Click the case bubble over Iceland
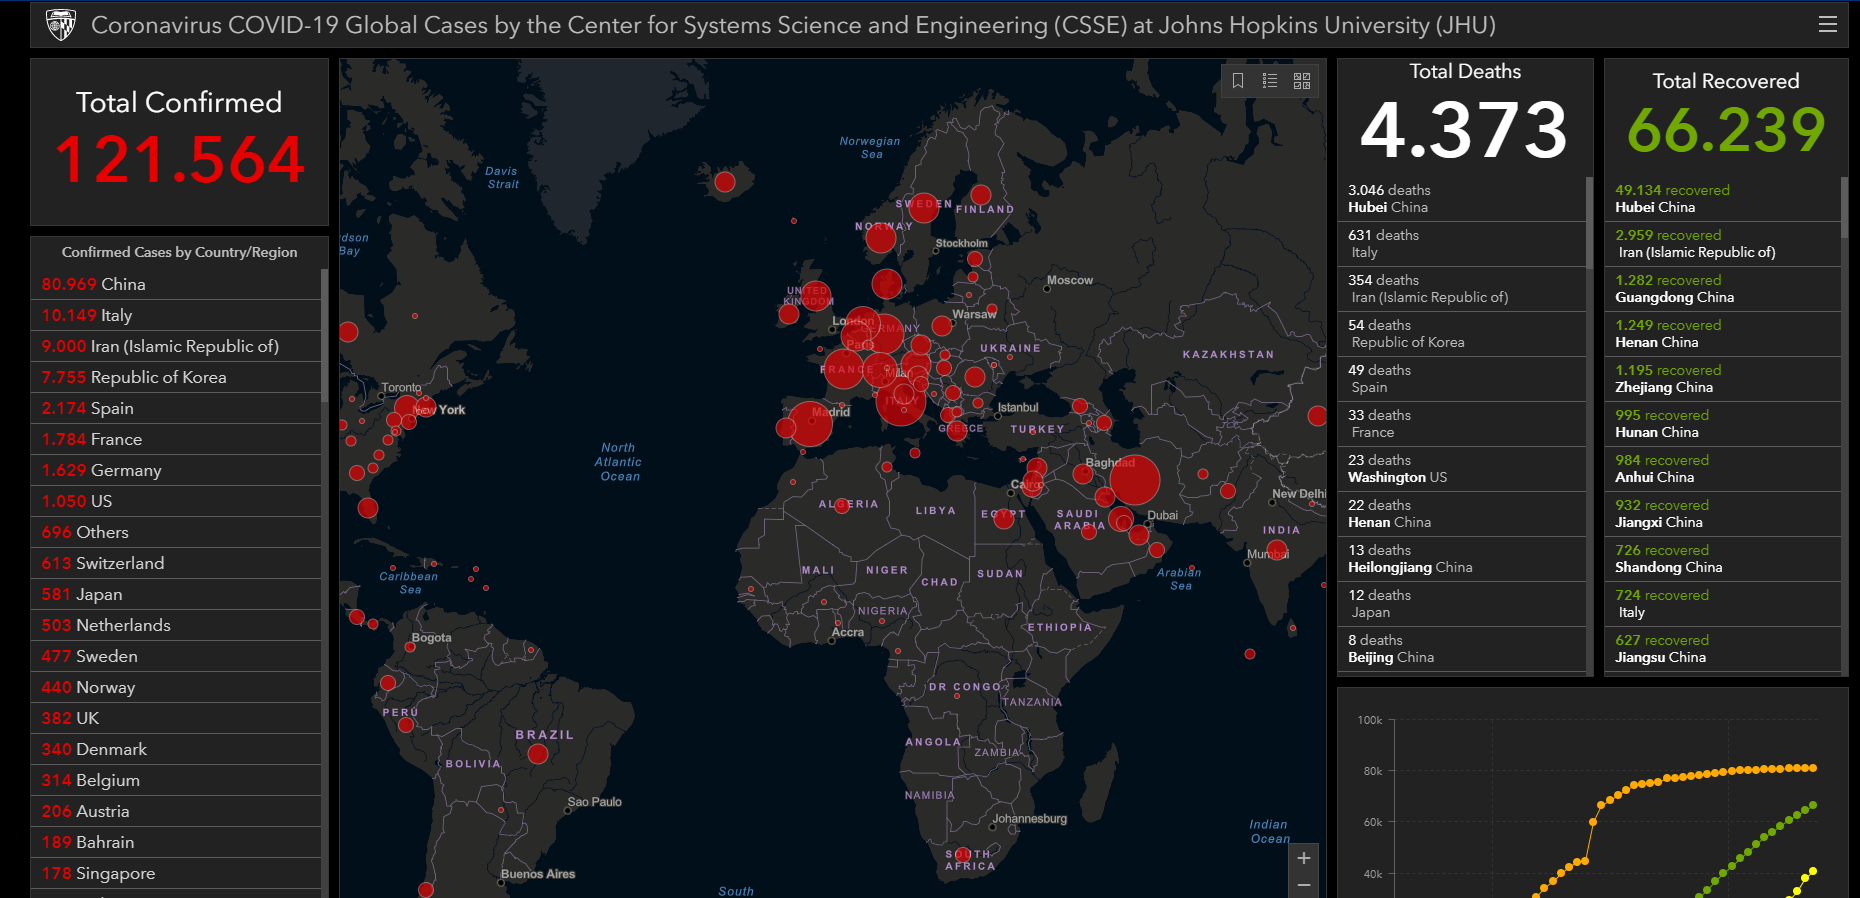 [x=725, y=182]
